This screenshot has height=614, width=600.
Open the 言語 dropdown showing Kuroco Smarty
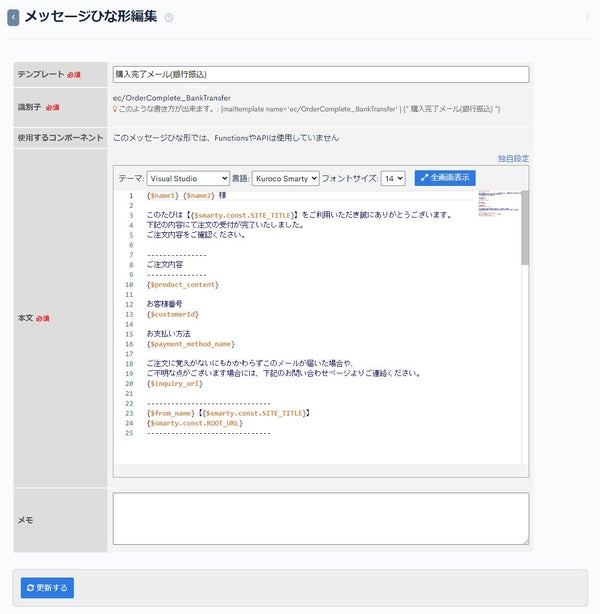click(x=286, y=179)
